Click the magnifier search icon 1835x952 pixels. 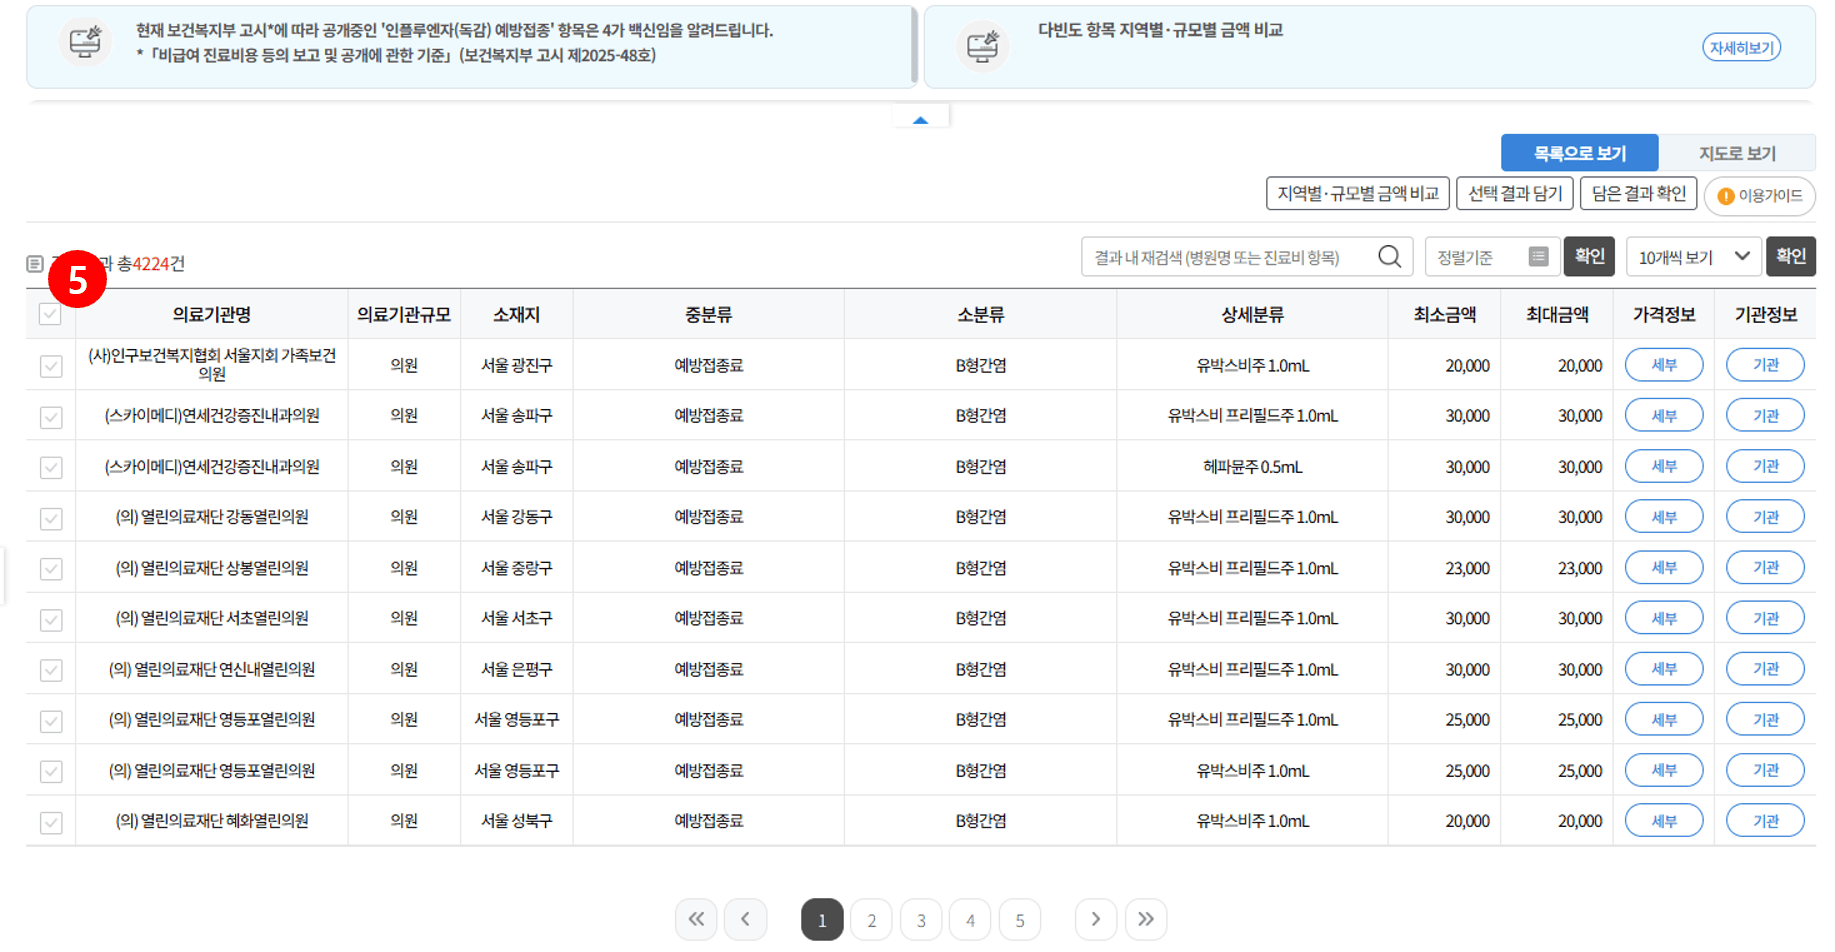[x=1389, y=256]
